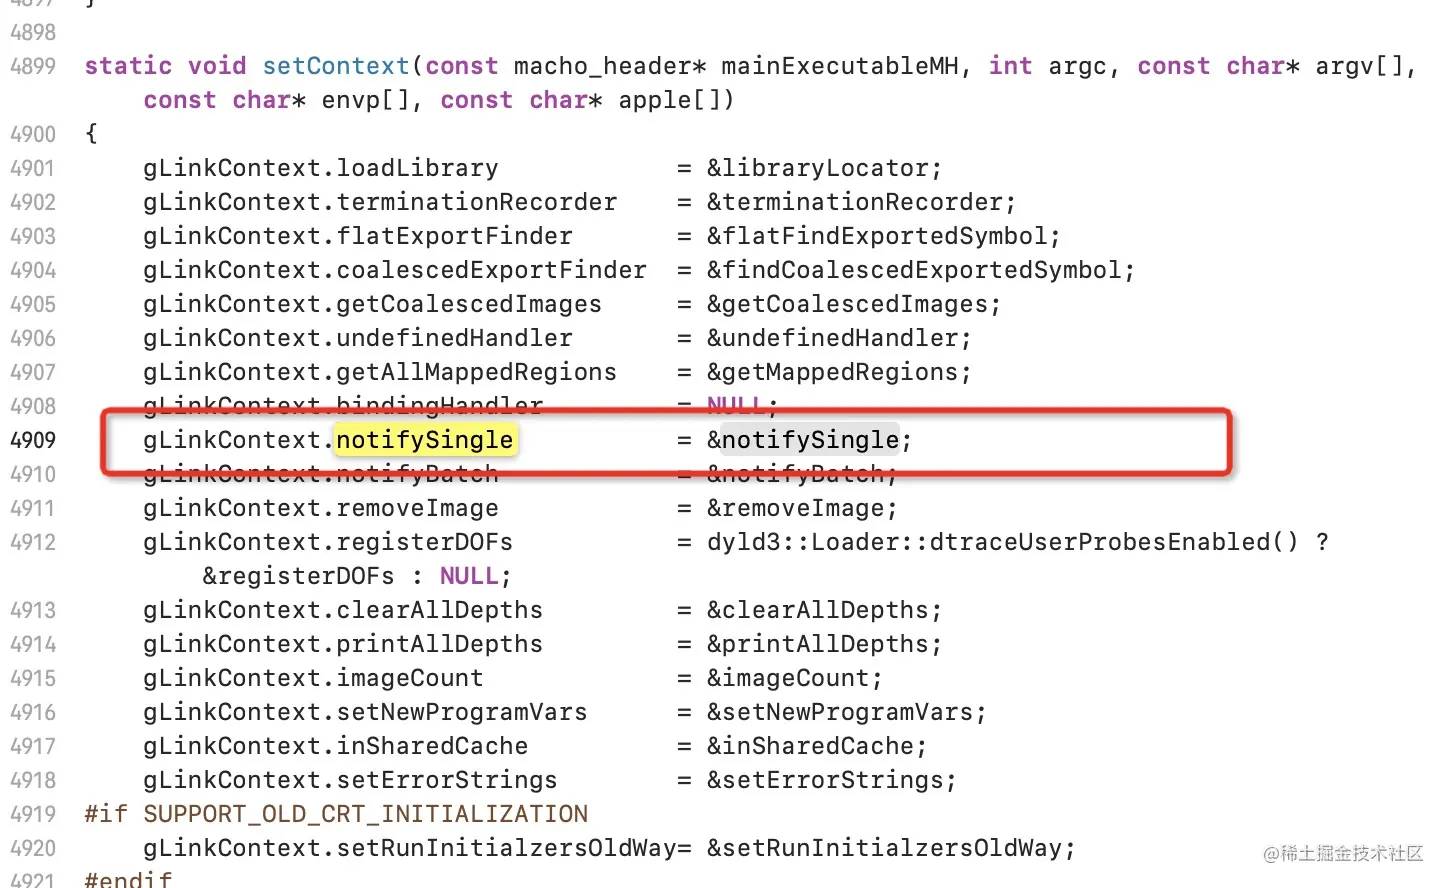Click gLinkContext.setRunInitialzersOldWay member

tap(410, 848)
